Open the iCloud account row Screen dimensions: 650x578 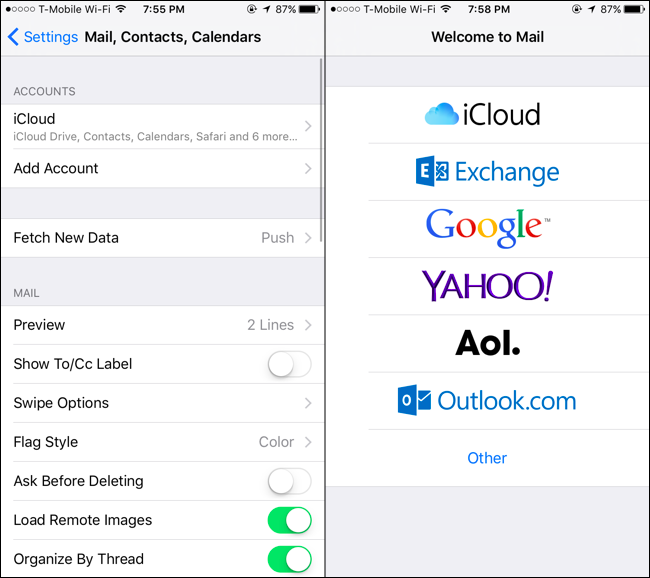[162, 126]
